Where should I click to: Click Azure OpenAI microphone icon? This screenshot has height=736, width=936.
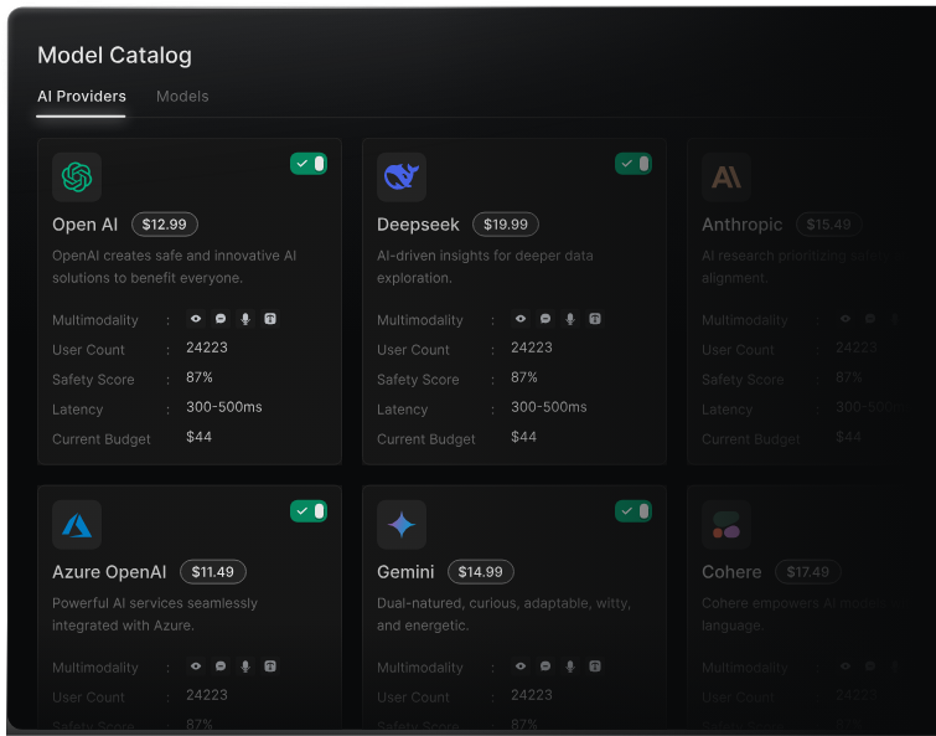point(245,666)
